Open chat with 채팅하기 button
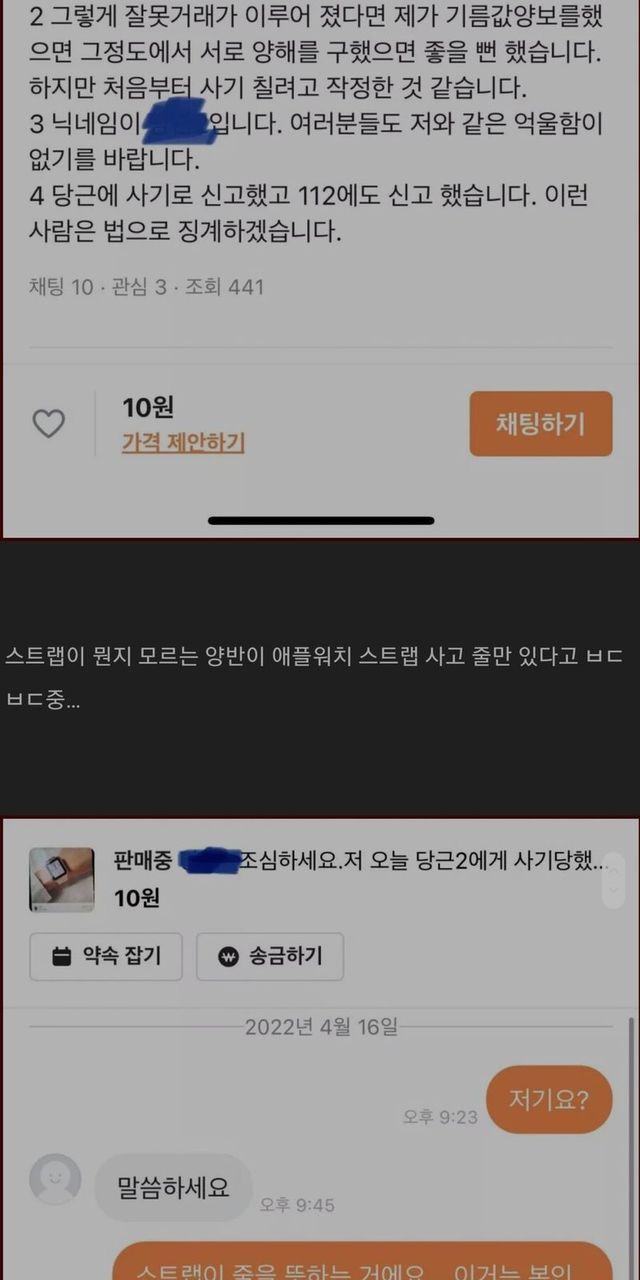 (x=541, y=423)
